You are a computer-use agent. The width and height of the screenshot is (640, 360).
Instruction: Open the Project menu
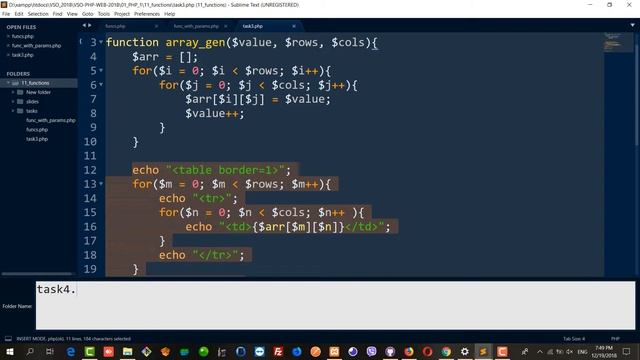pos(122,14)
